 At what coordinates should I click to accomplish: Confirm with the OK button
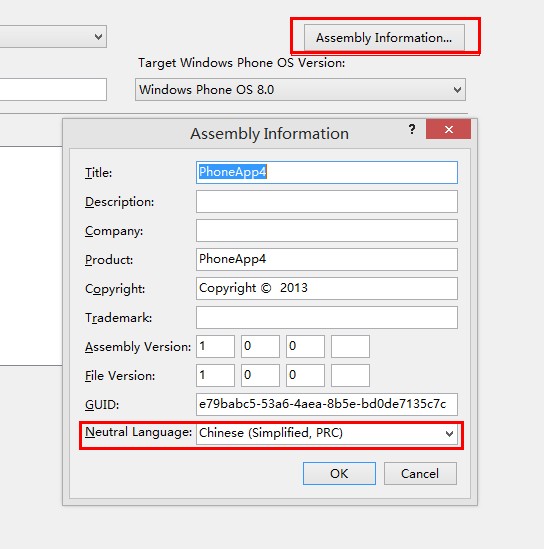(339, 473)
